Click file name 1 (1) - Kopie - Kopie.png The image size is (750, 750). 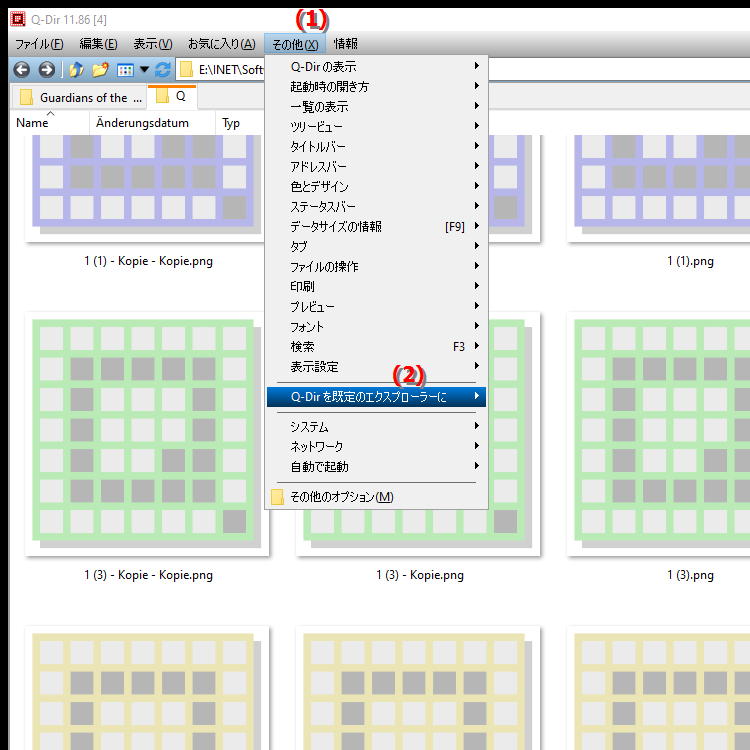coord(148,261)
